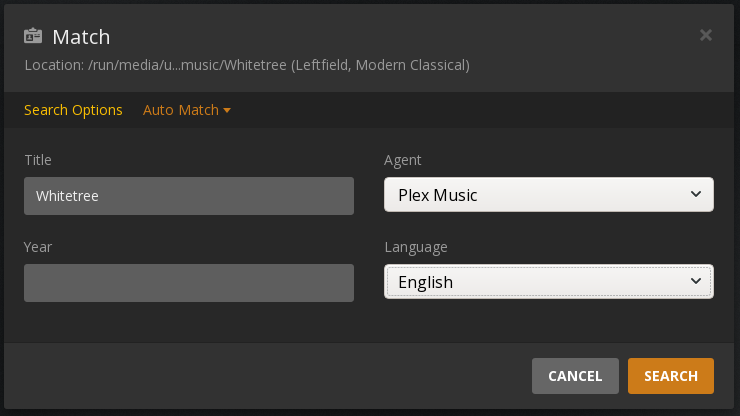The width and height of the screenshot is (740, 416).
Task: Open the Agent dropdown showing Plex Music
Action: [x=548, y=195]
